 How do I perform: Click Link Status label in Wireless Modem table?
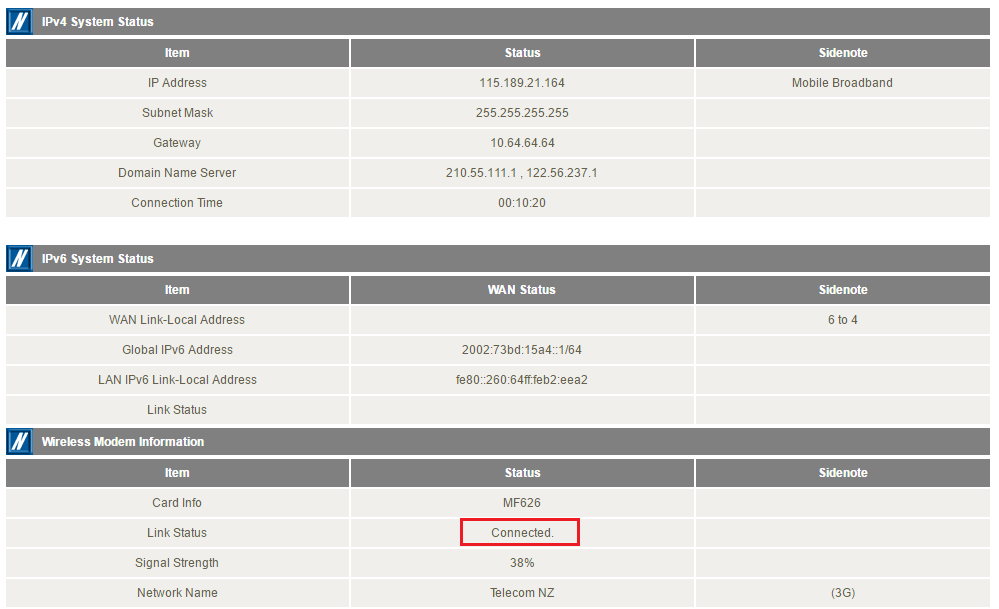tap(177, 533)
